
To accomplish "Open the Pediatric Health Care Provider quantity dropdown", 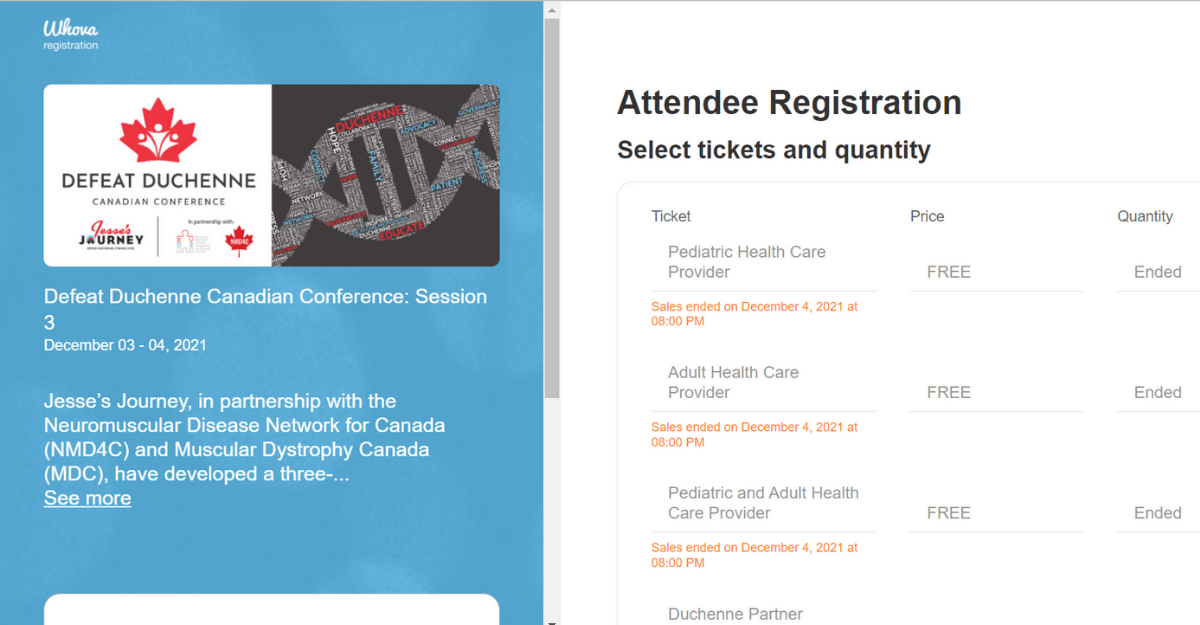I will pos(1157,271).
